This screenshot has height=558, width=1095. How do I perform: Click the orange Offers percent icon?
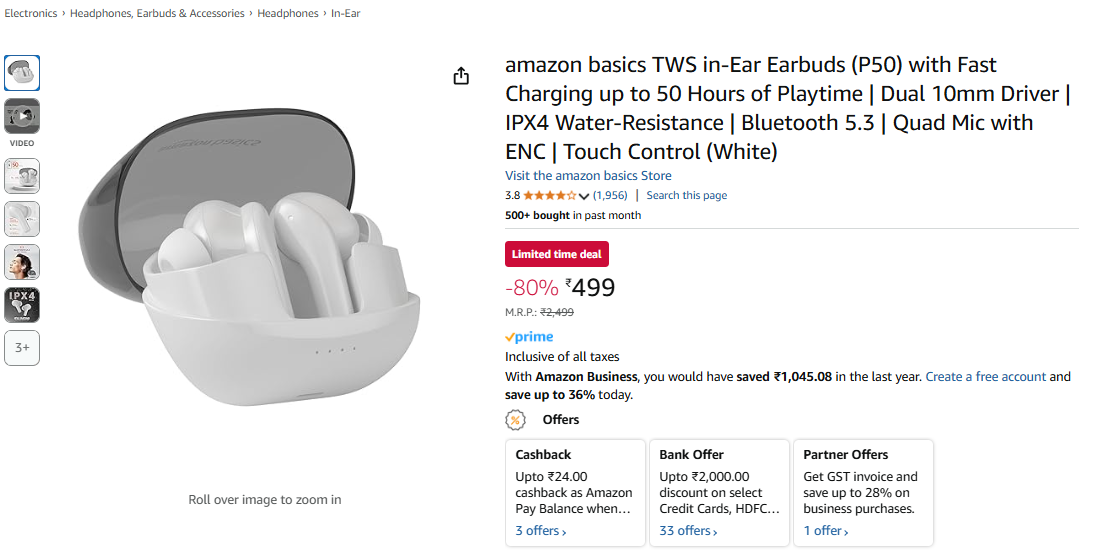[x=515, y=420]
